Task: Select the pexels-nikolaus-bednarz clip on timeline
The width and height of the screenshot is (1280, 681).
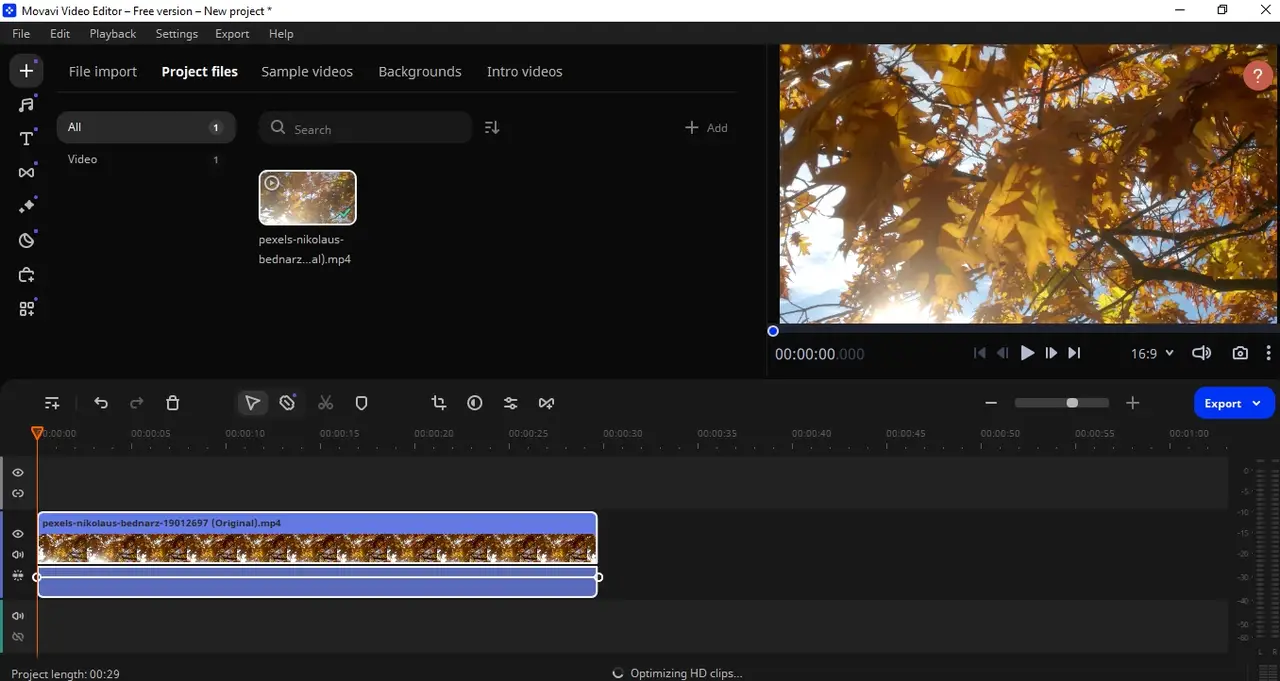Action: [317, 555]
